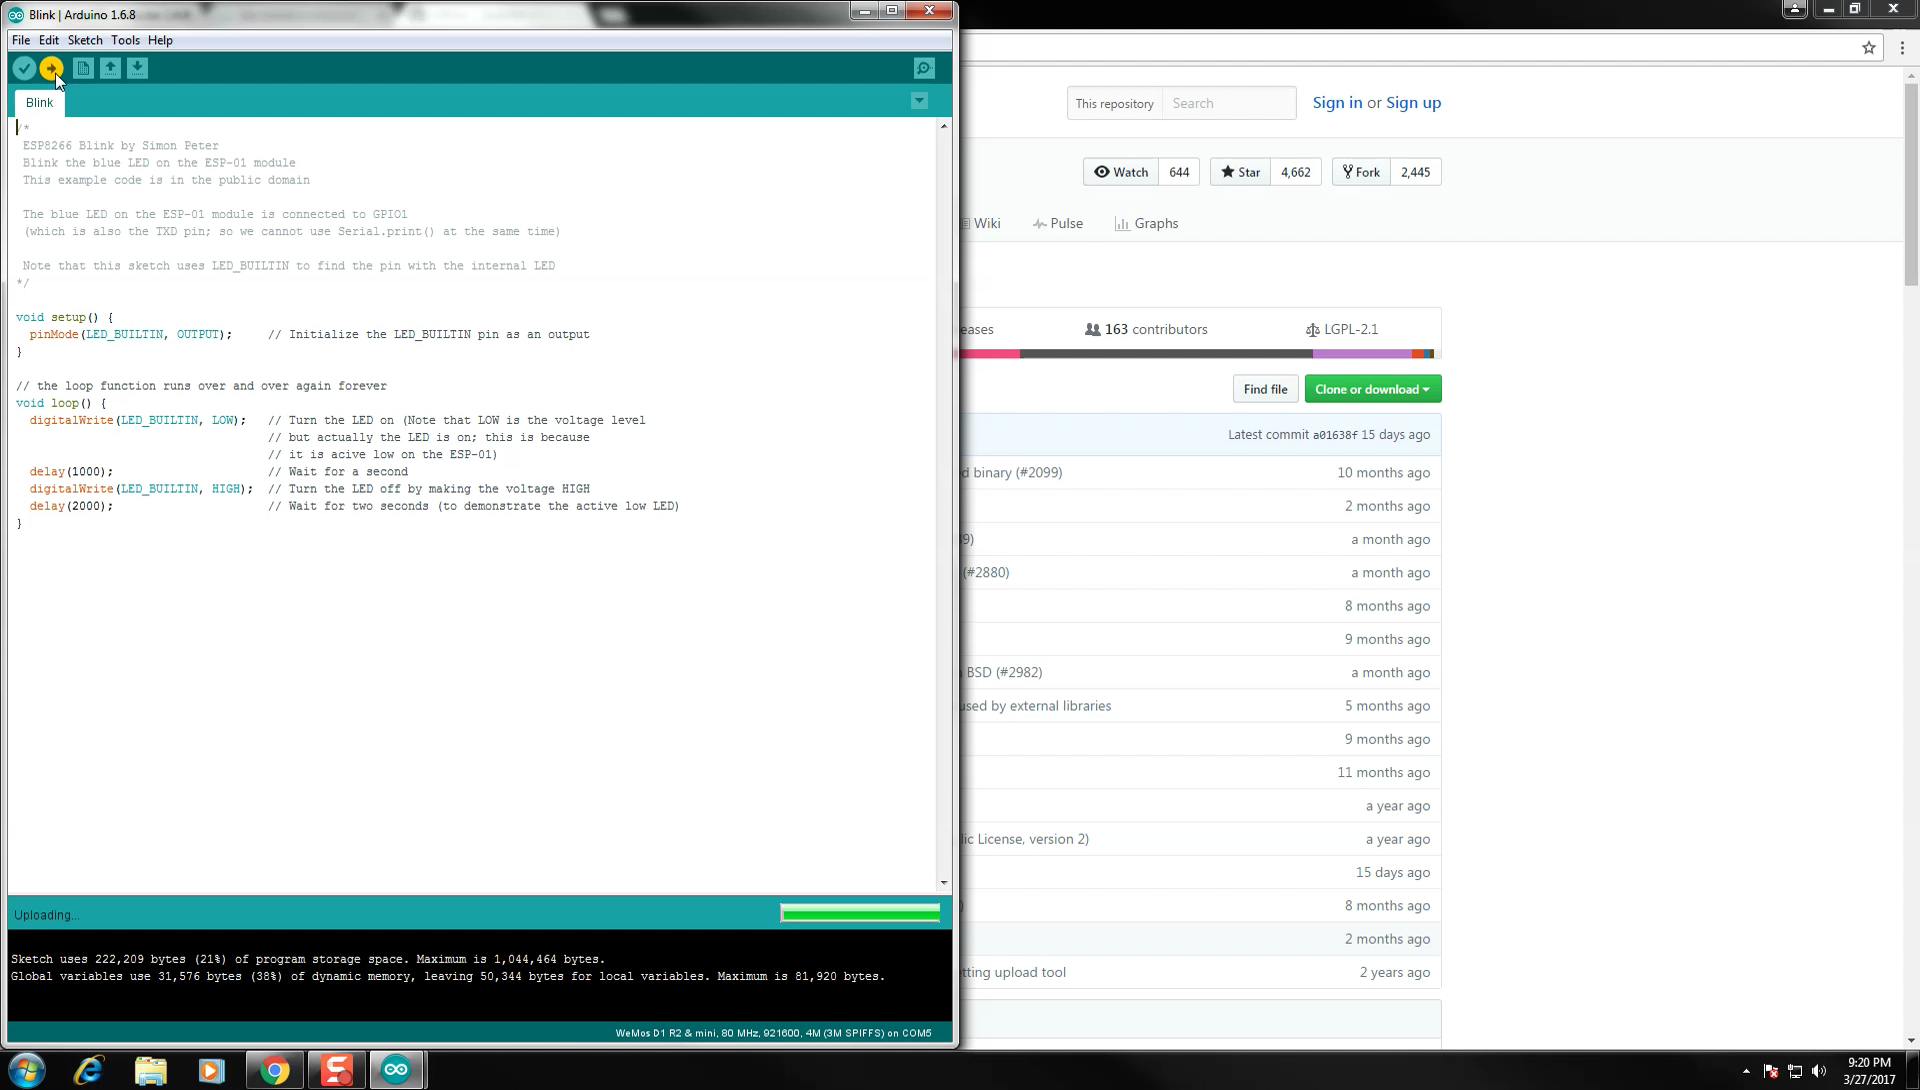Click the Save sketch toolbar icon

(137, 68)
